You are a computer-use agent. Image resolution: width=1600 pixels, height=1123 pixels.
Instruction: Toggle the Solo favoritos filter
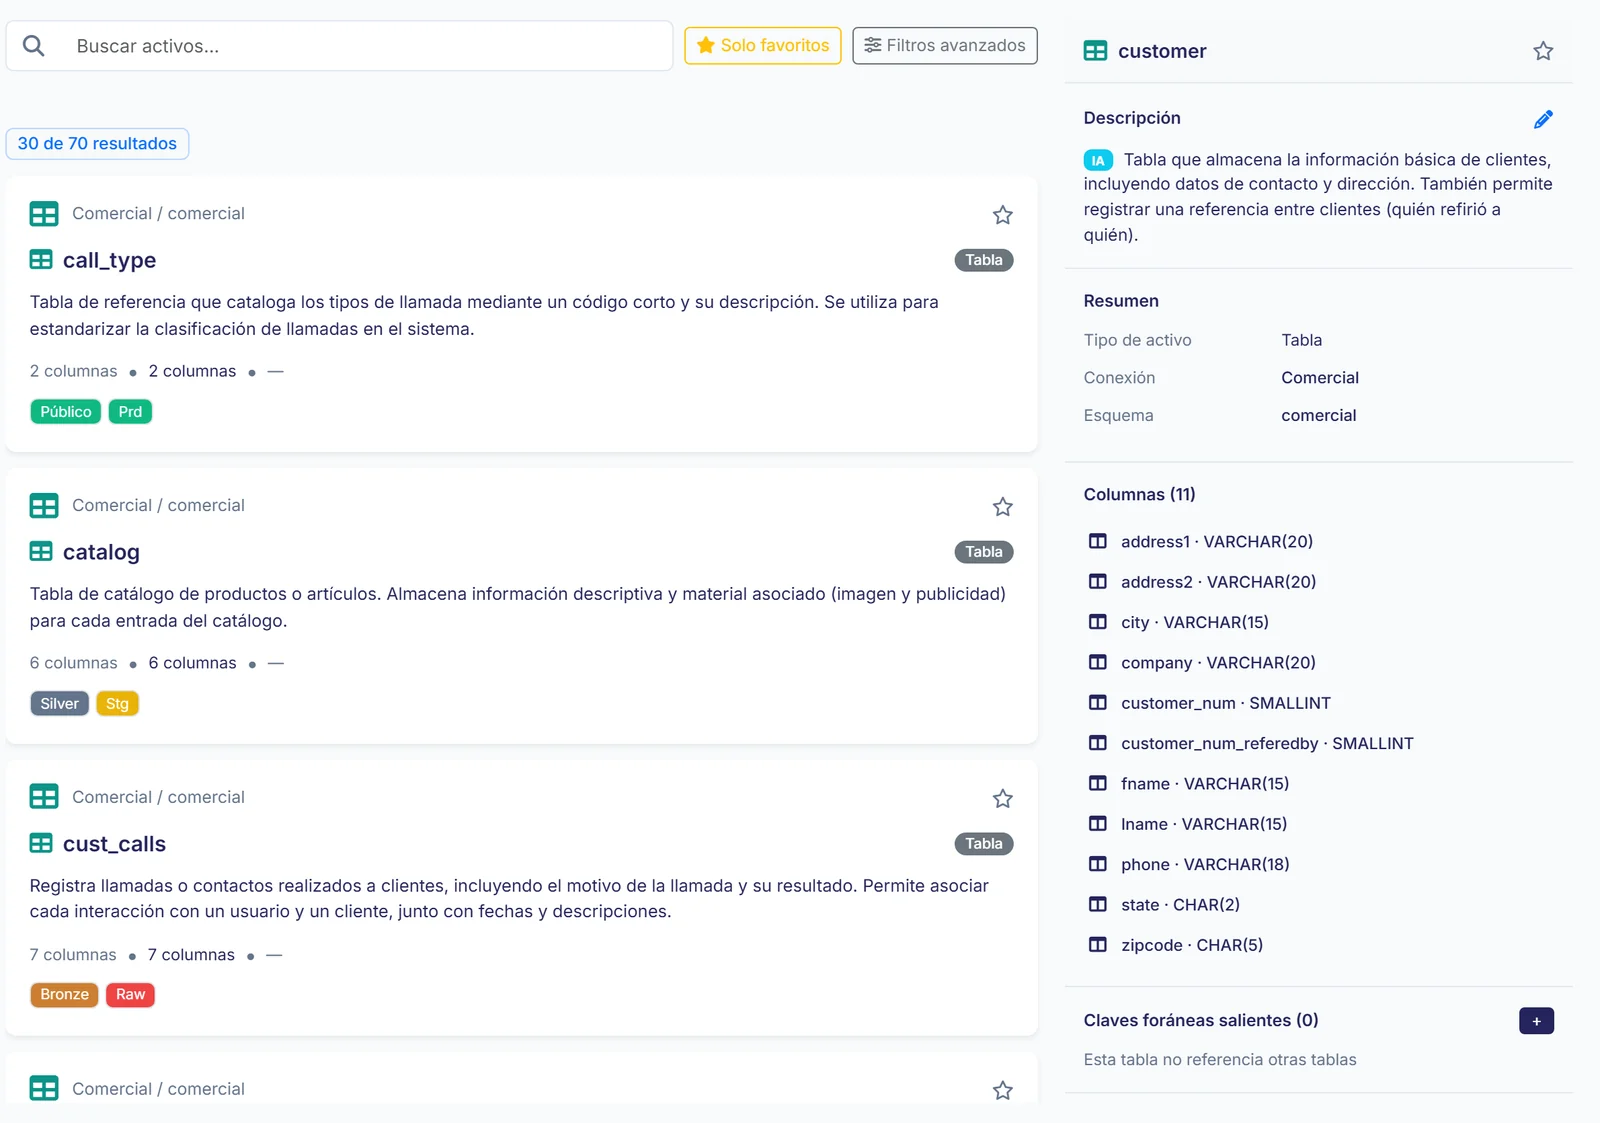tap(763, 46)
